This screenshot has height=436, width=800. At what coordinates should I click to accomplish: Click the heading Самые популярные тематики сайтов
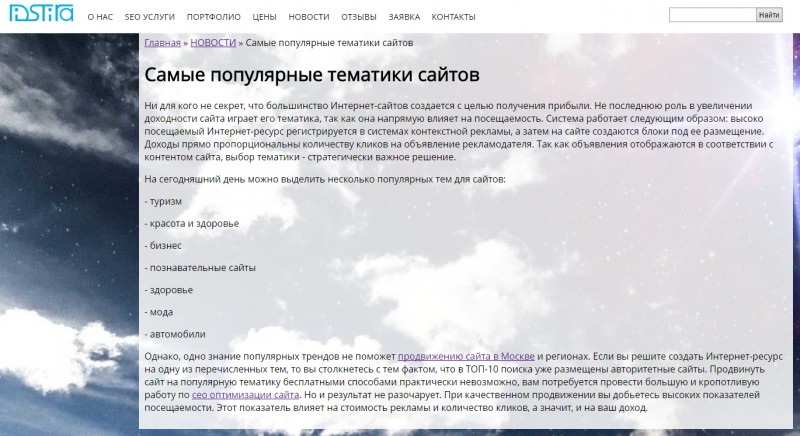coord(312,75)
